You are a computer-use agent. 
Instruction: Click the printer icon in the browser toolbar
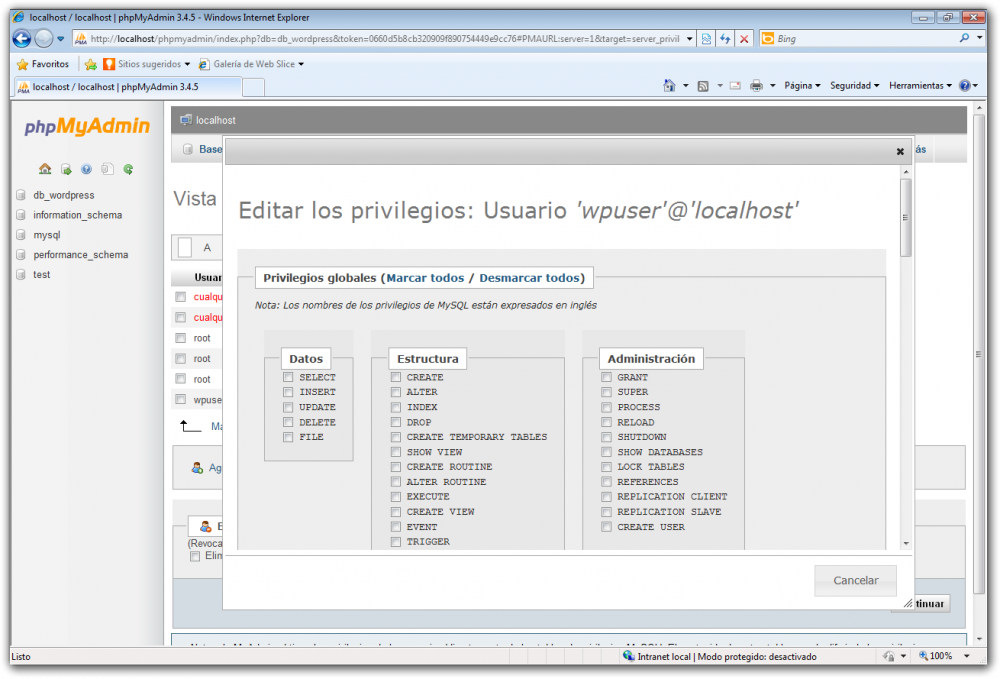[758, 85]
